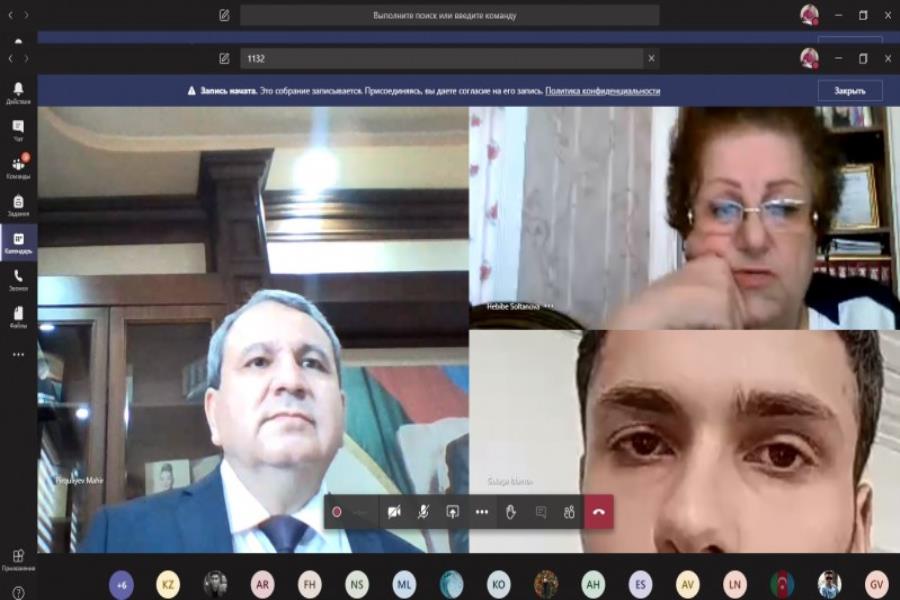Select the Calendar tab in sidebar

pos(18,243)
